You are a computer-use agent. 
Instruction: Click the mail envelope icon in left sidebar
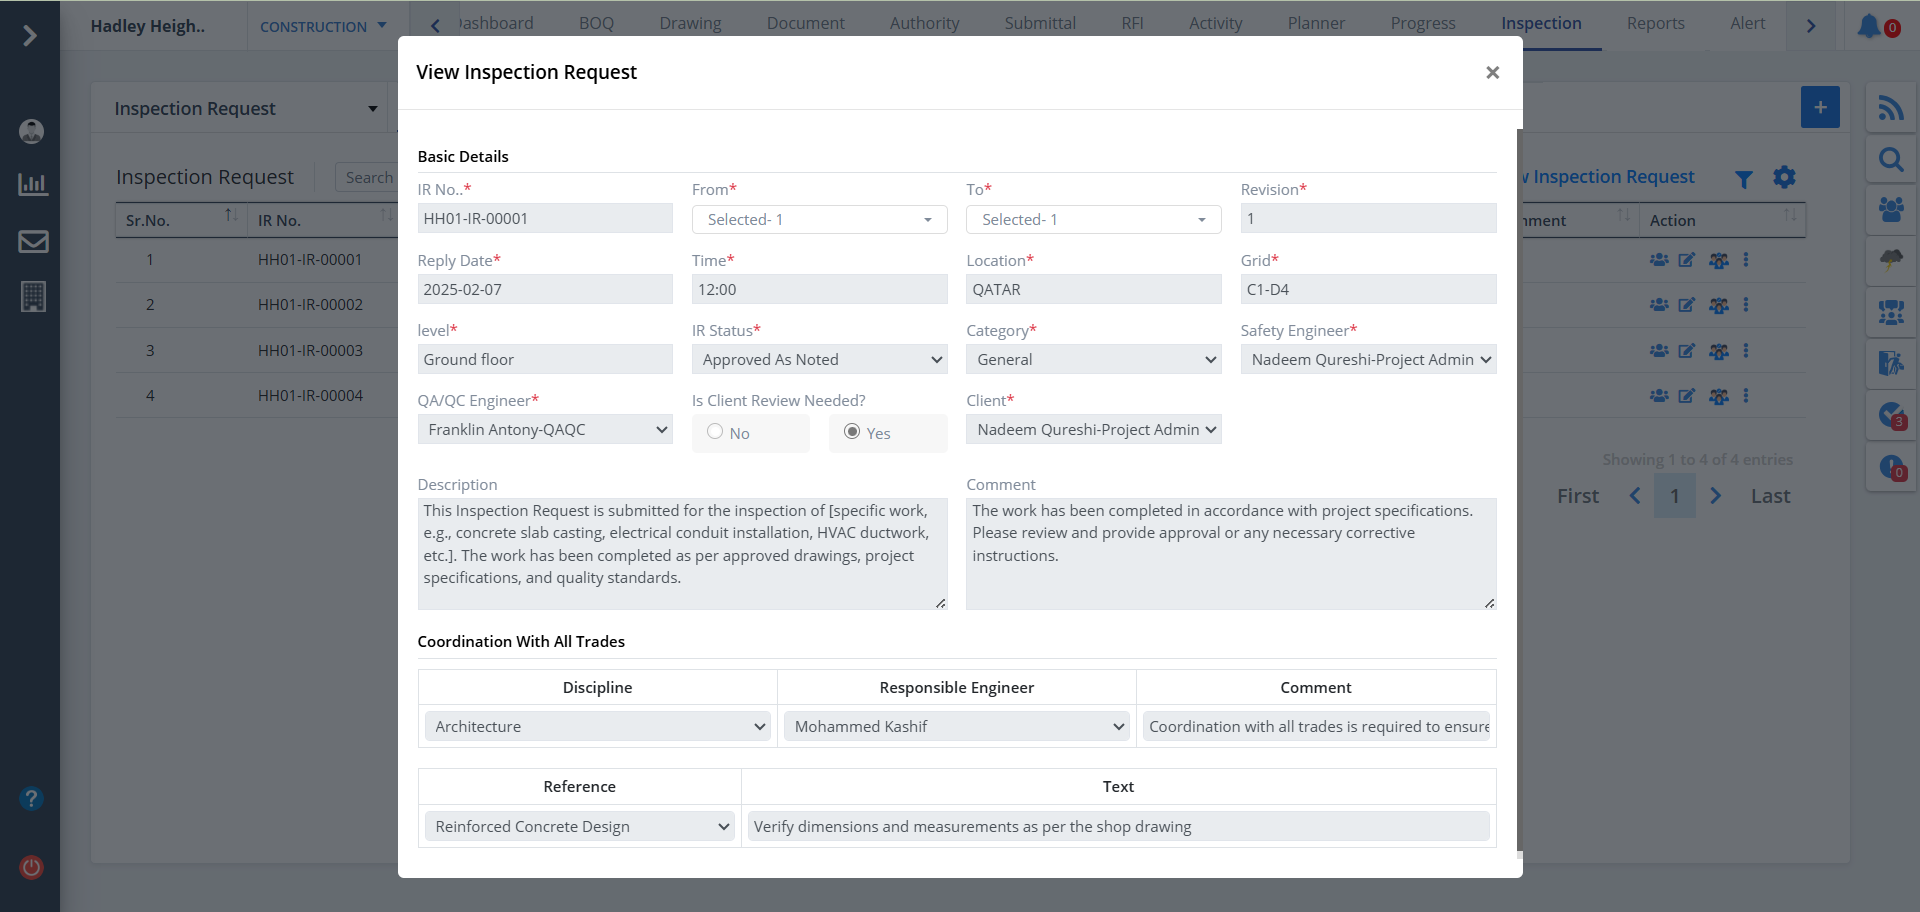pos(33,241)
